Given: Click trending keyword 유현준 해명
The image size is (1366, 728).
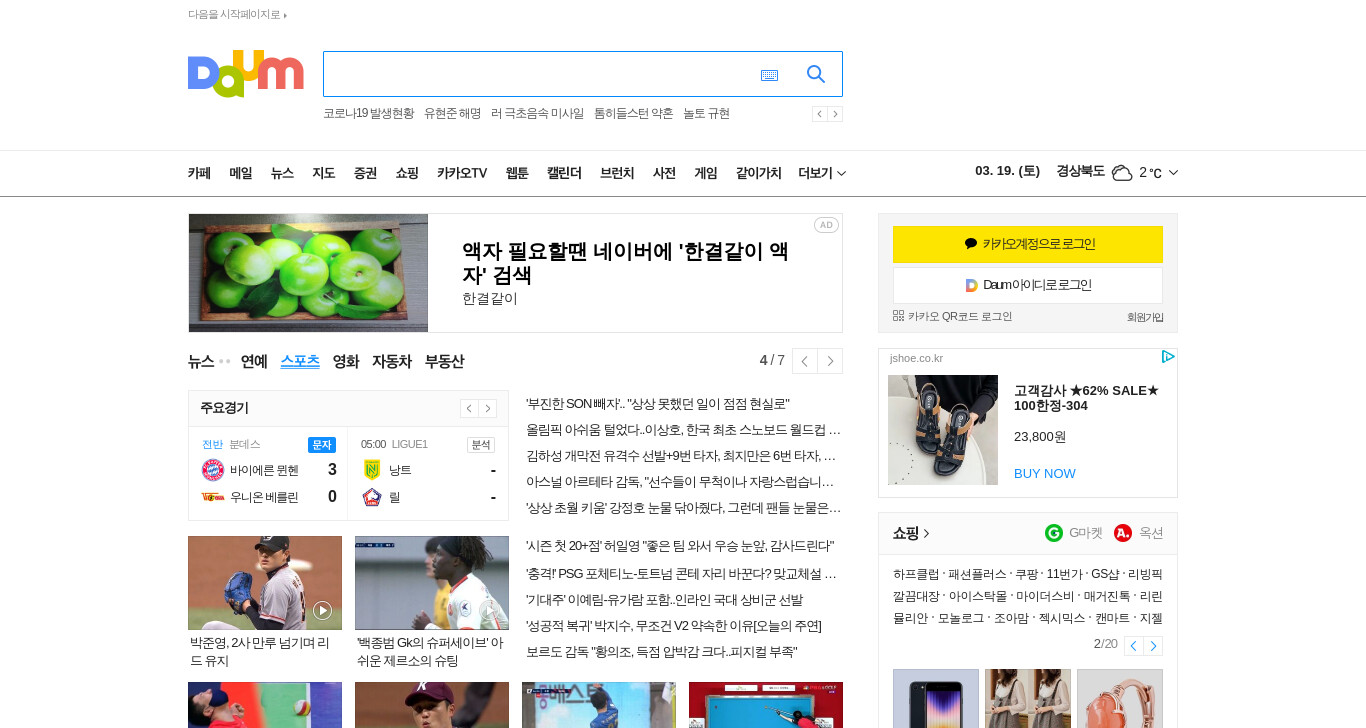Looking at the screenshot, I should pyautogui.click(x=452, y=114).
